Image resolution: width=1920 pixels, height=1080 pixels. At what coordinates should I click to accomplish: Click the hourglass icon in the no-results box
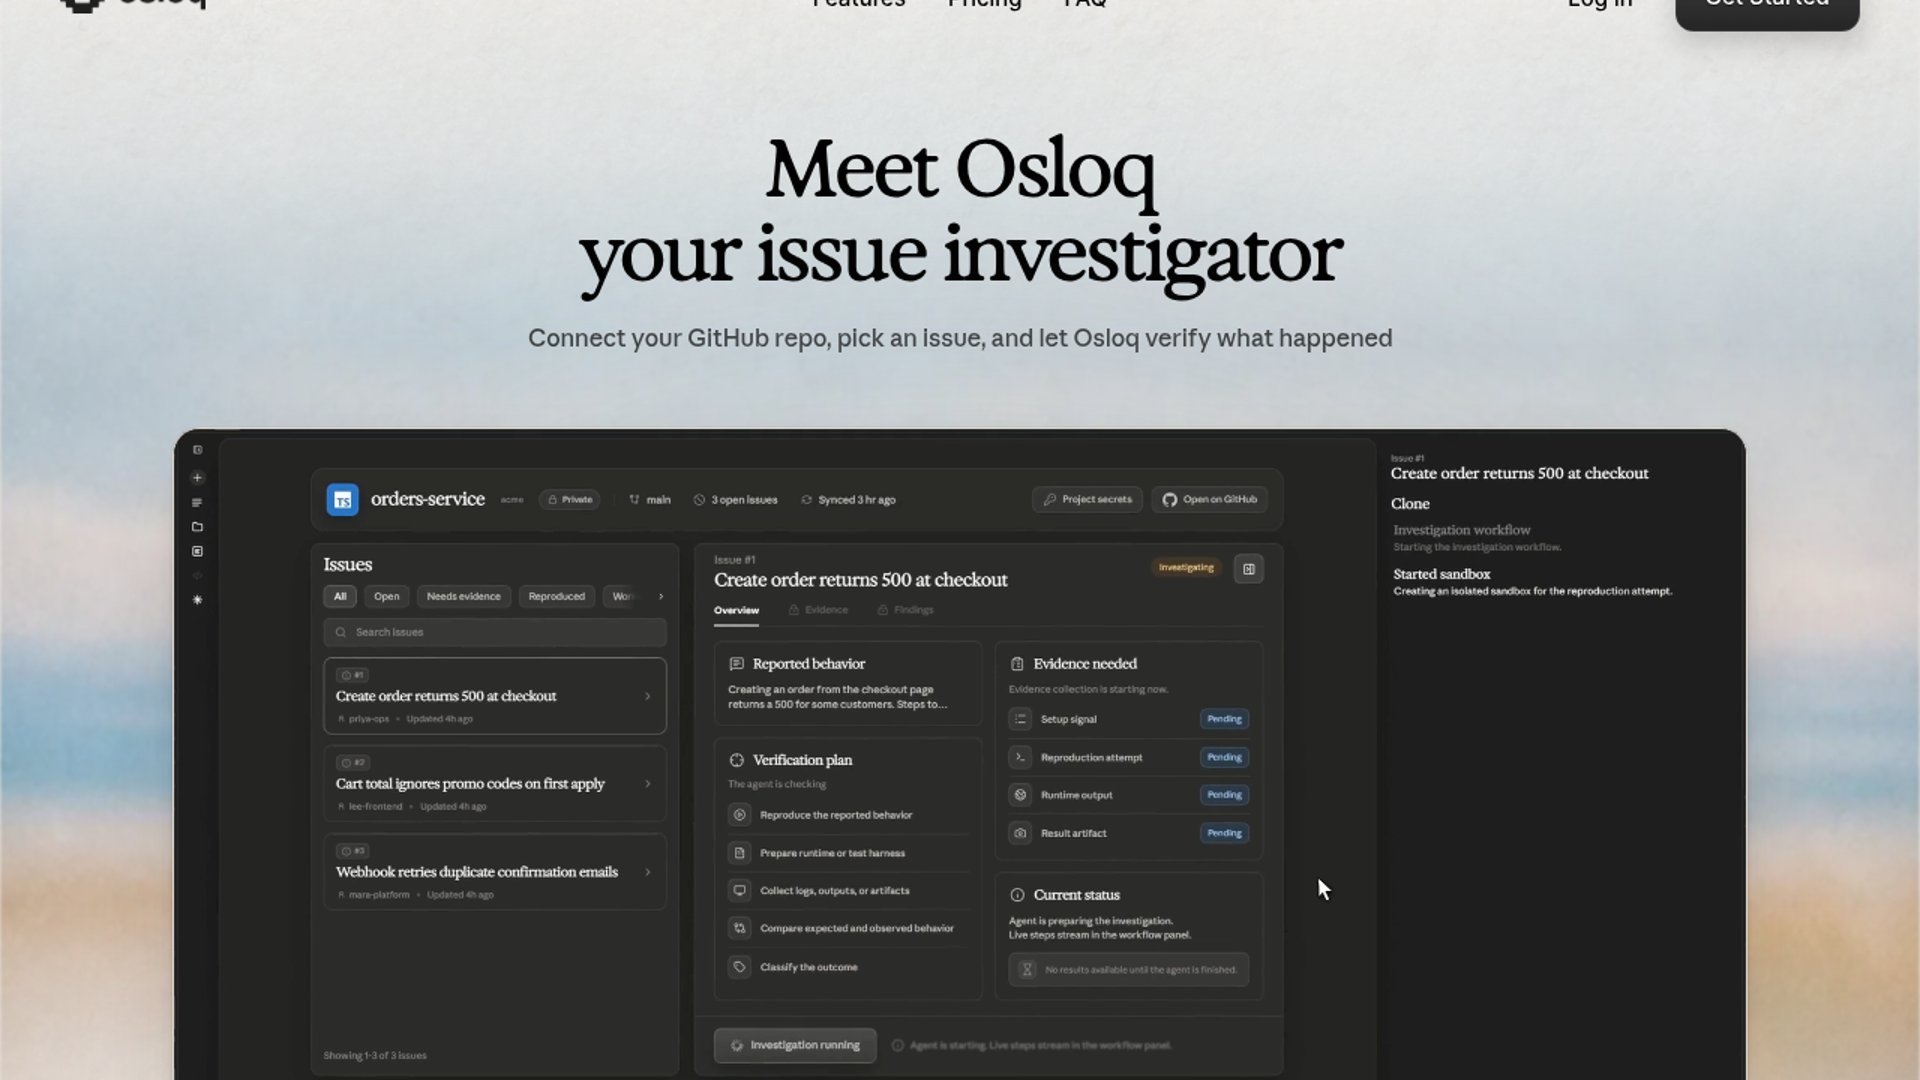tap(1027, 969)
